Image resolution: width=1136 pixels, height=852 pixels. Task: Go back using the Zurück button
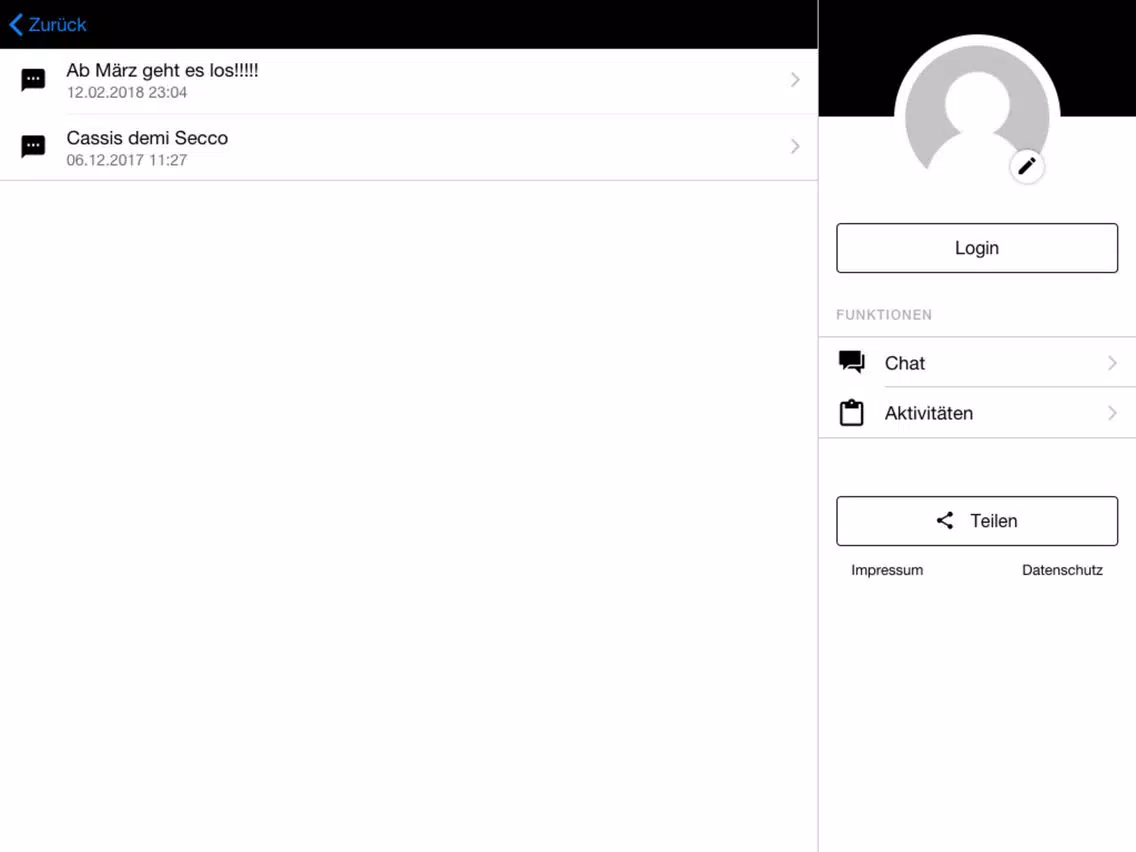48,25
